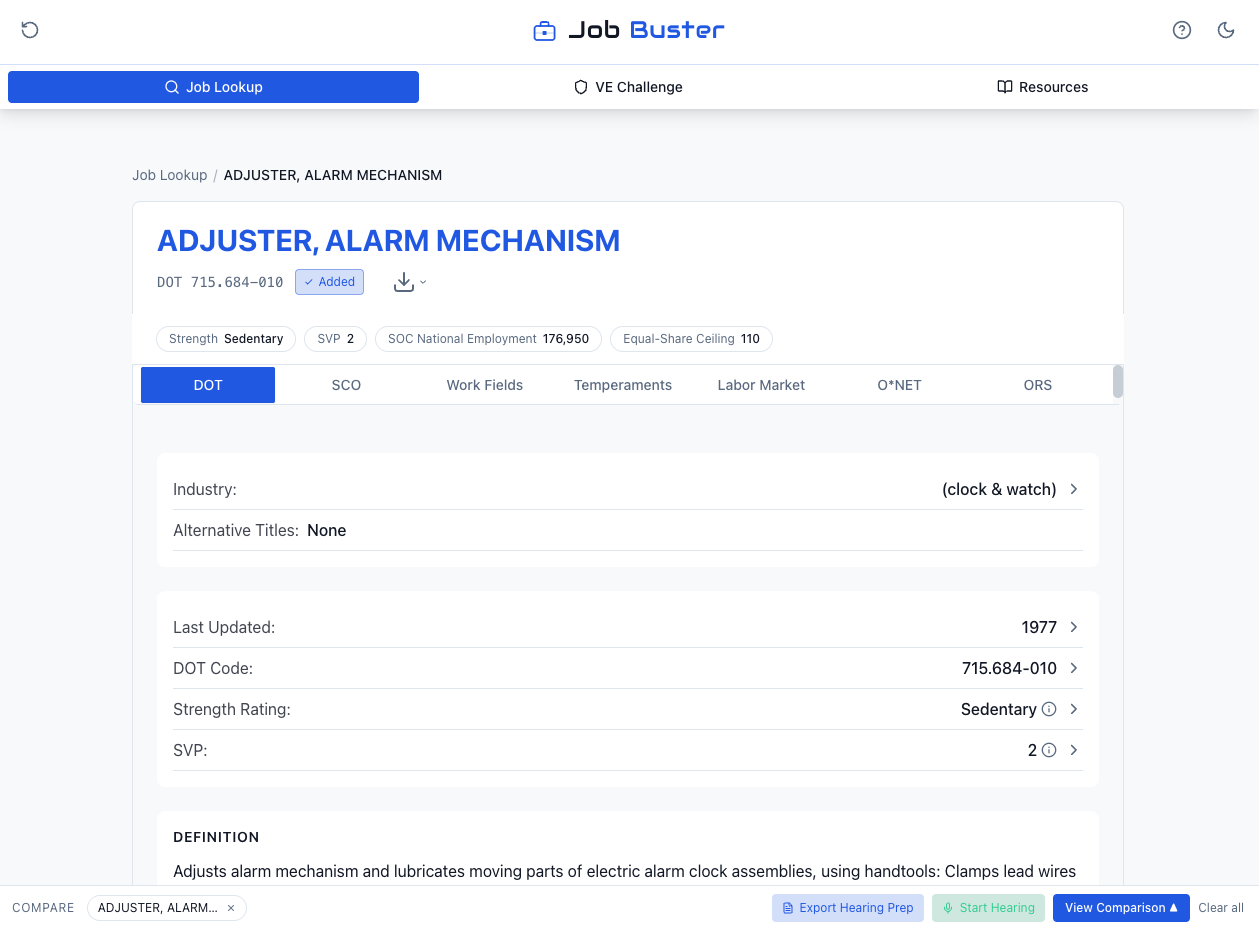Click the Alternative Titles None text
This screenshot has width=1259, height=927.
click(x=259, y=530)
